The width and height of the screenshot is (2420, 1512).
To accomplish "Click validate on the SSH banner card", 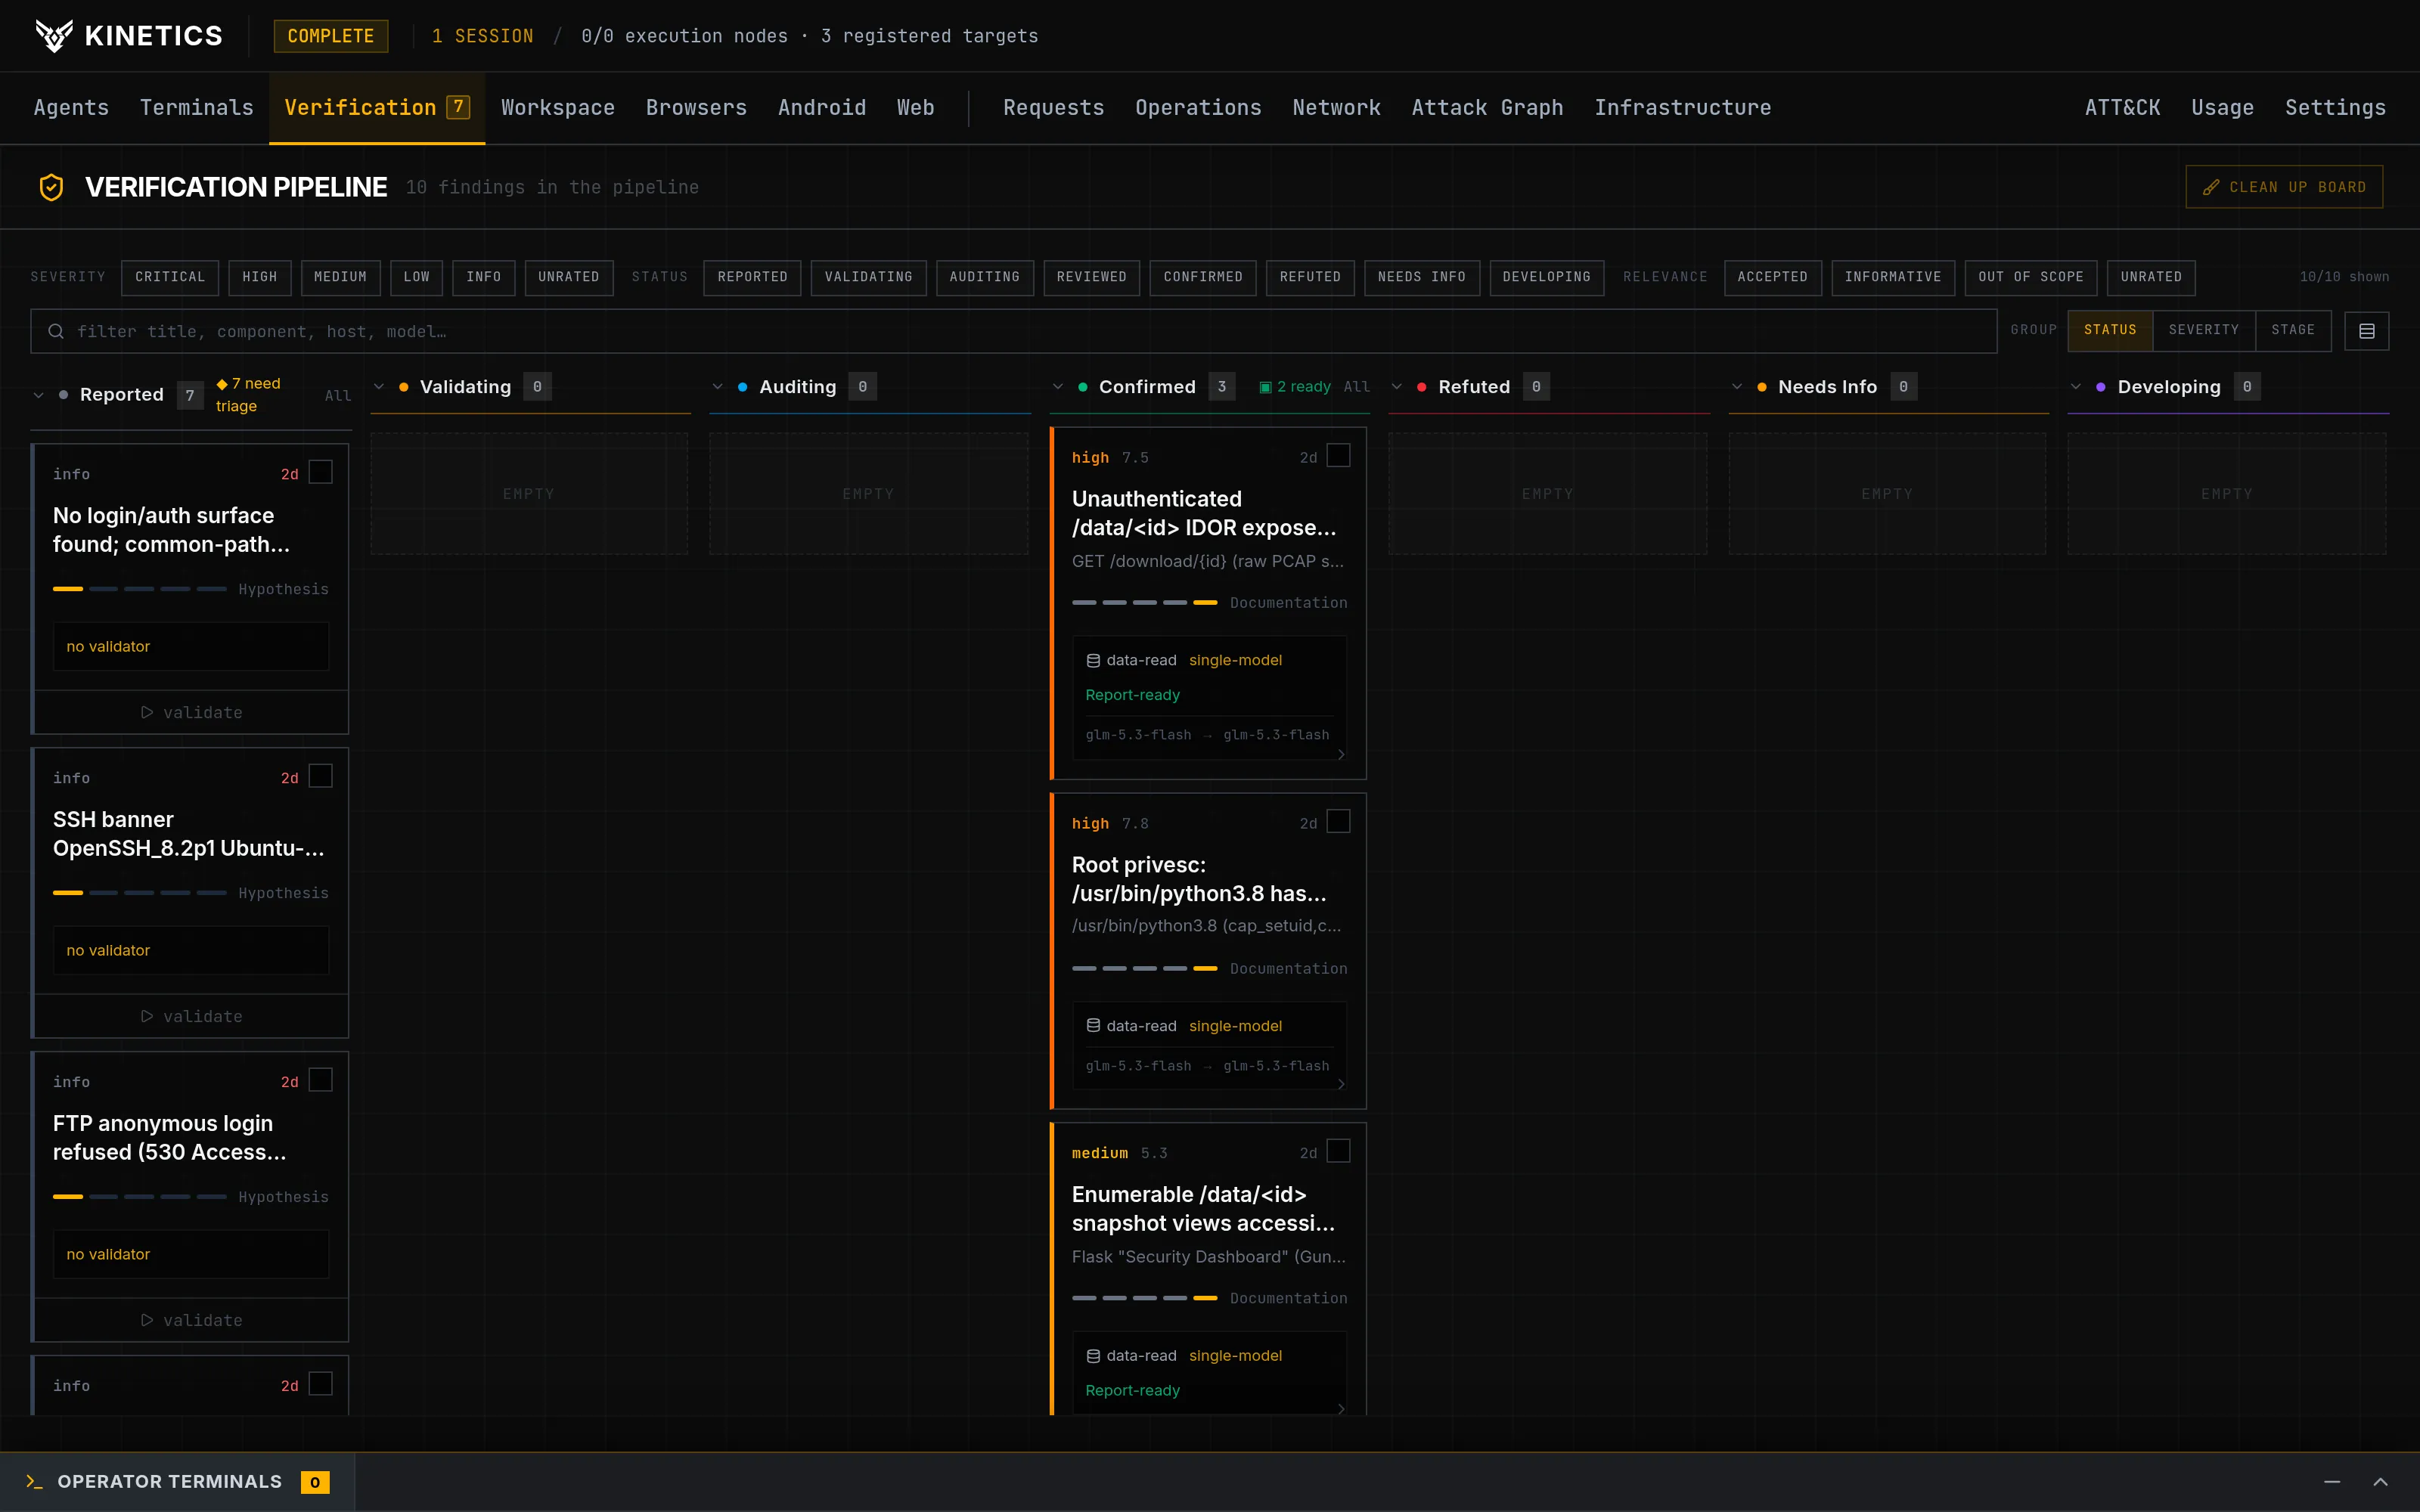I will pyautogui.click(x=191, y=1016).
